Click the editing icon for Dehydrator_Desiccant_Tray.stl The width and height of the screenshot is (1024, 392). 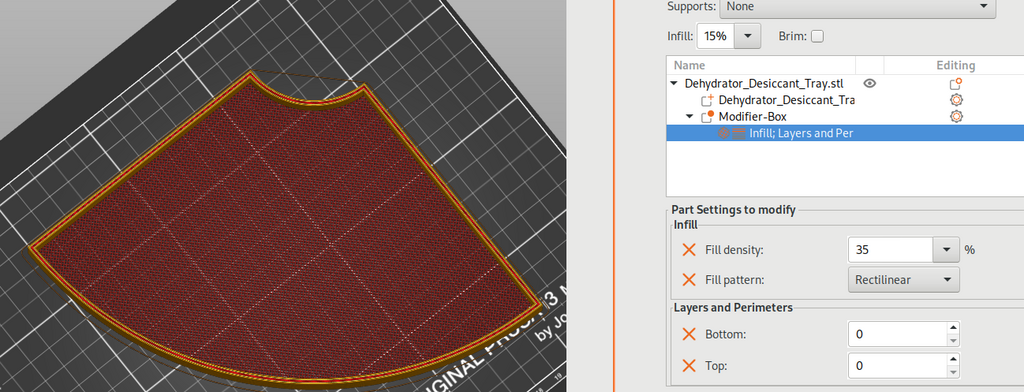[955, 84]
